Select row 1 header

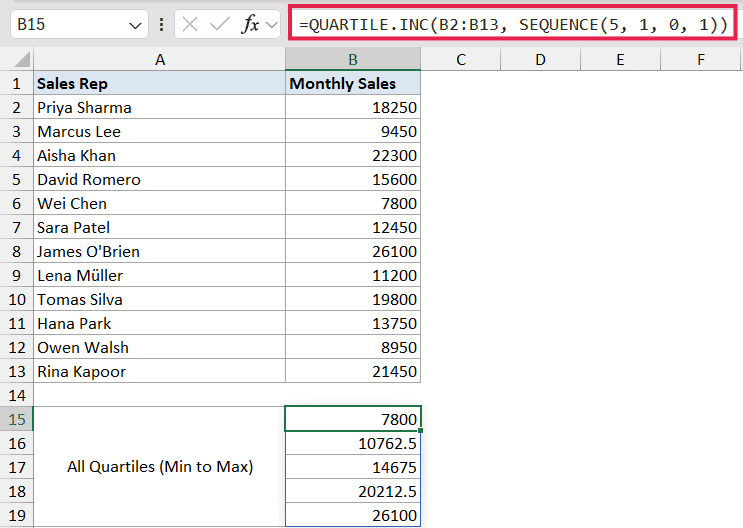(17, 83)
